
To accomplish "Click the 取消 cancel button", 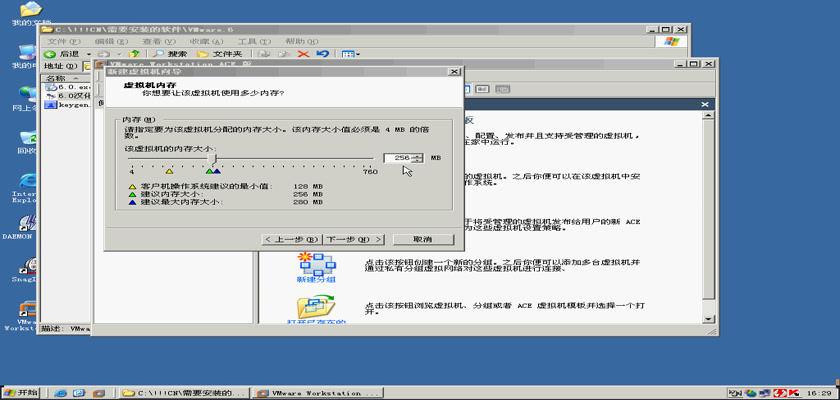I will (x=423, y=239).
